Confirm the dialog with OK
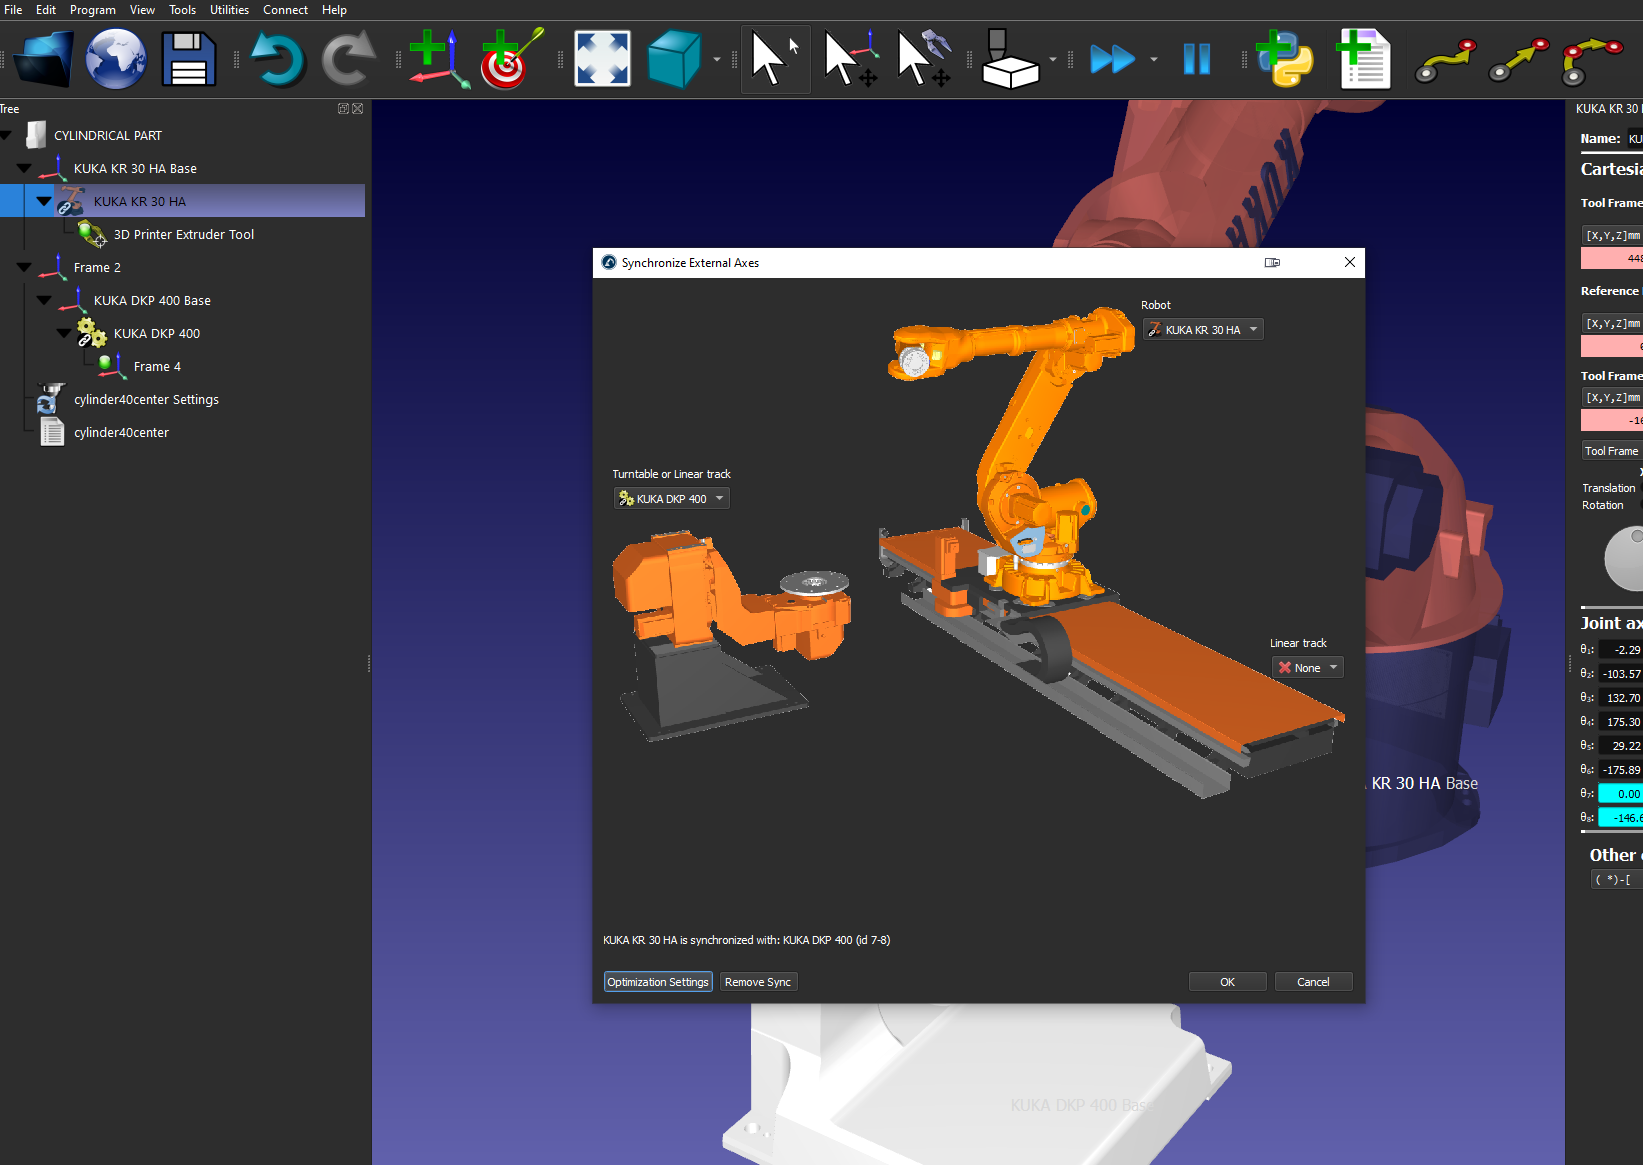This screenshot has height=1165, width=1643. (1227, 982)
